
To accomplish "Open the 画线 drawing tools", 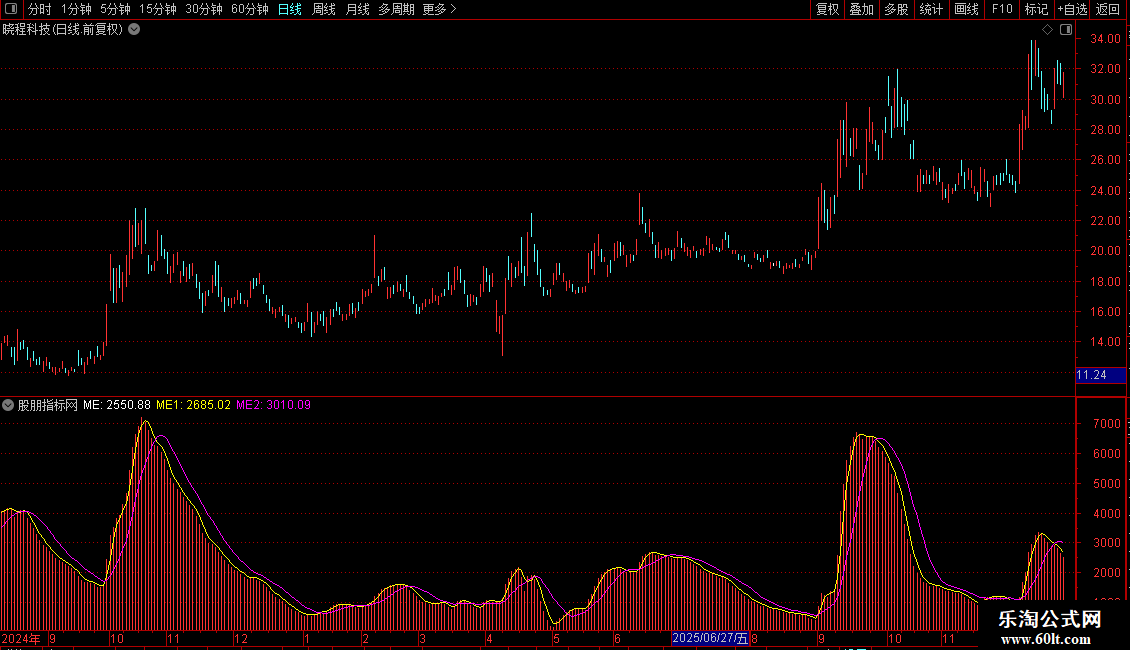I will (x=966, y=9).
